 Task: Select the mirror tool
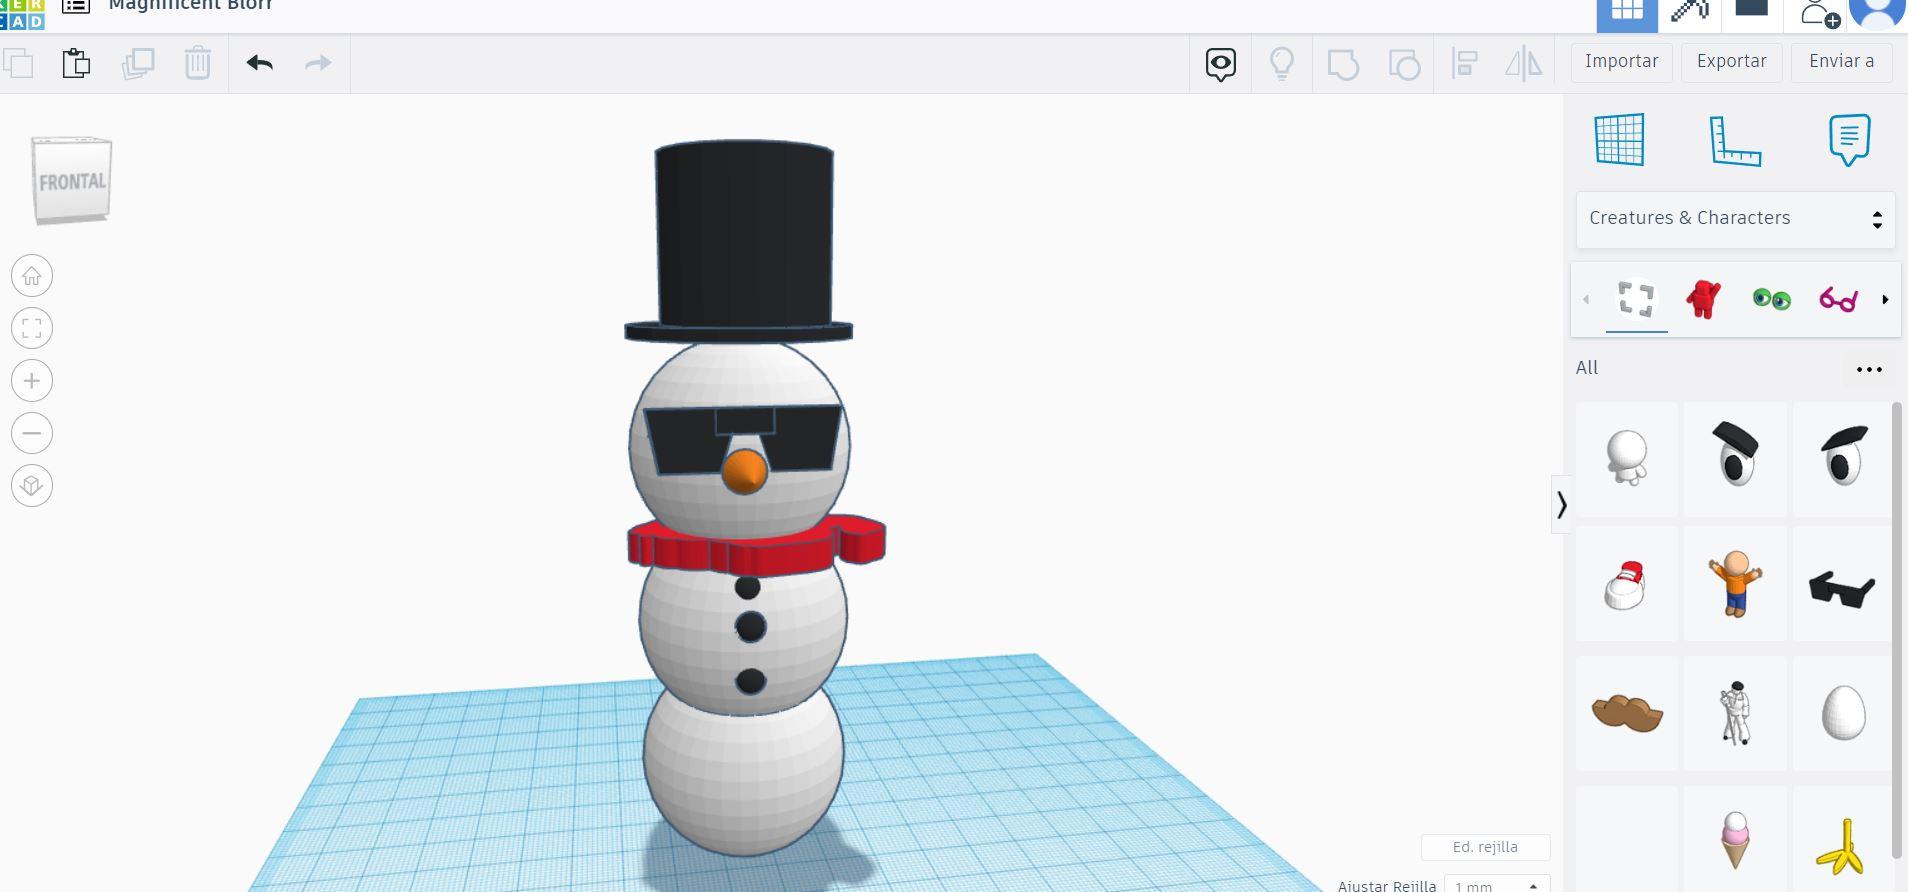pos(1524,64)
